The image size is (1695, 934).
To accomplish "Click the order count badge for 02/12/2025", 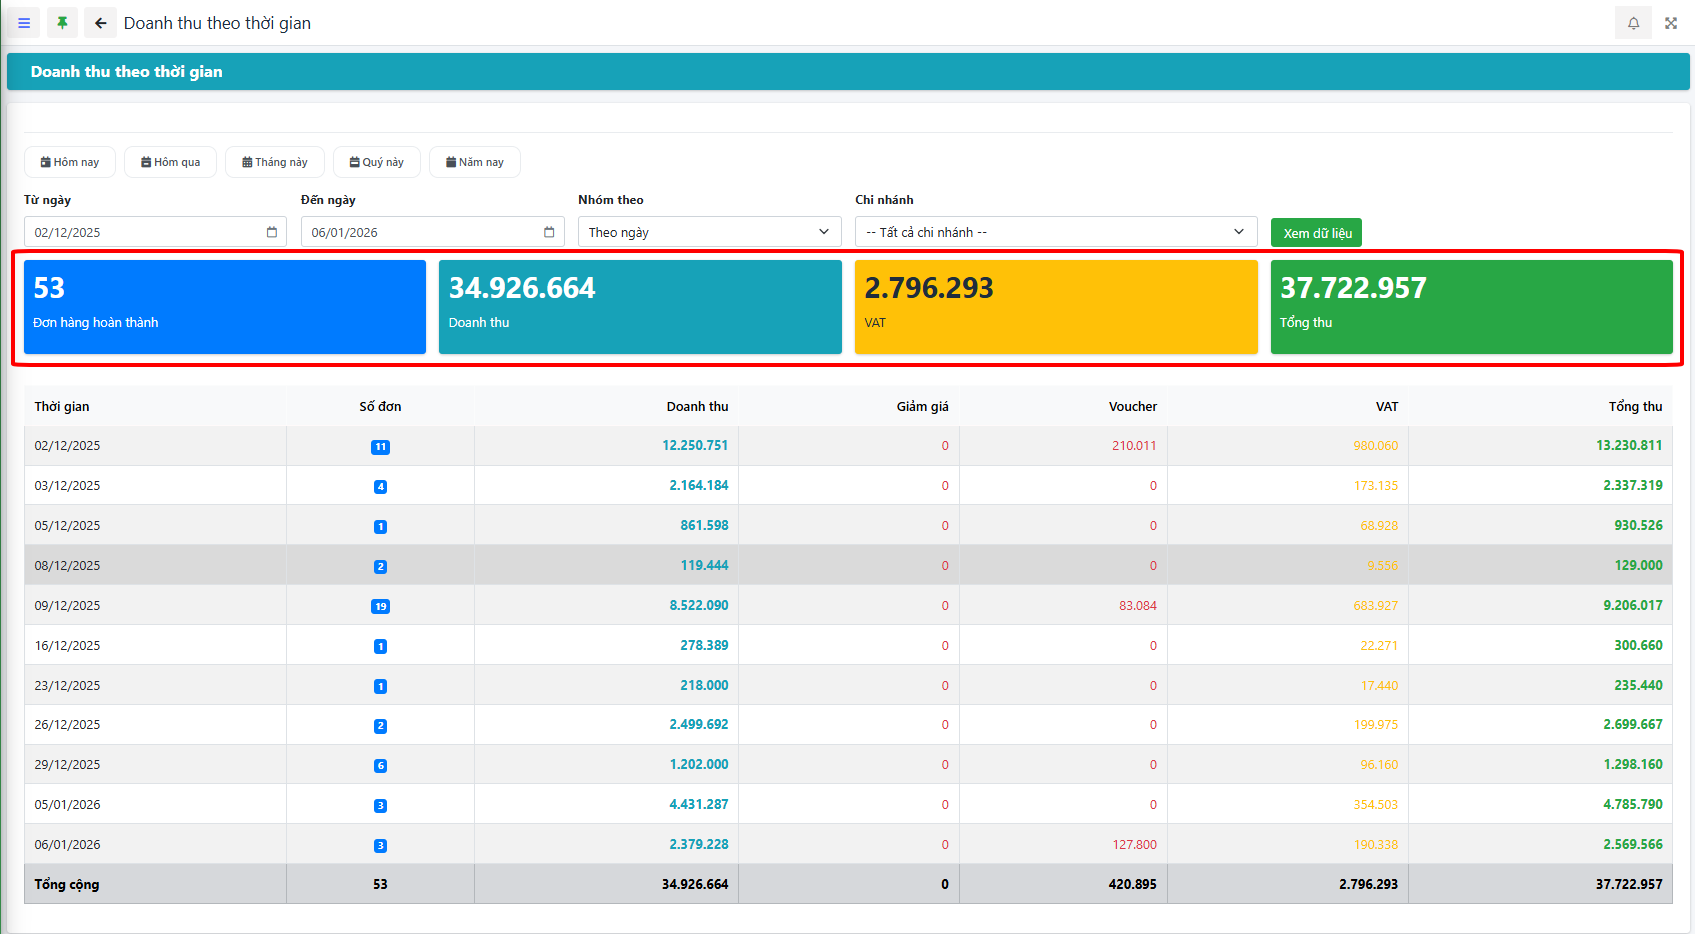I will (x=380, y=447).
